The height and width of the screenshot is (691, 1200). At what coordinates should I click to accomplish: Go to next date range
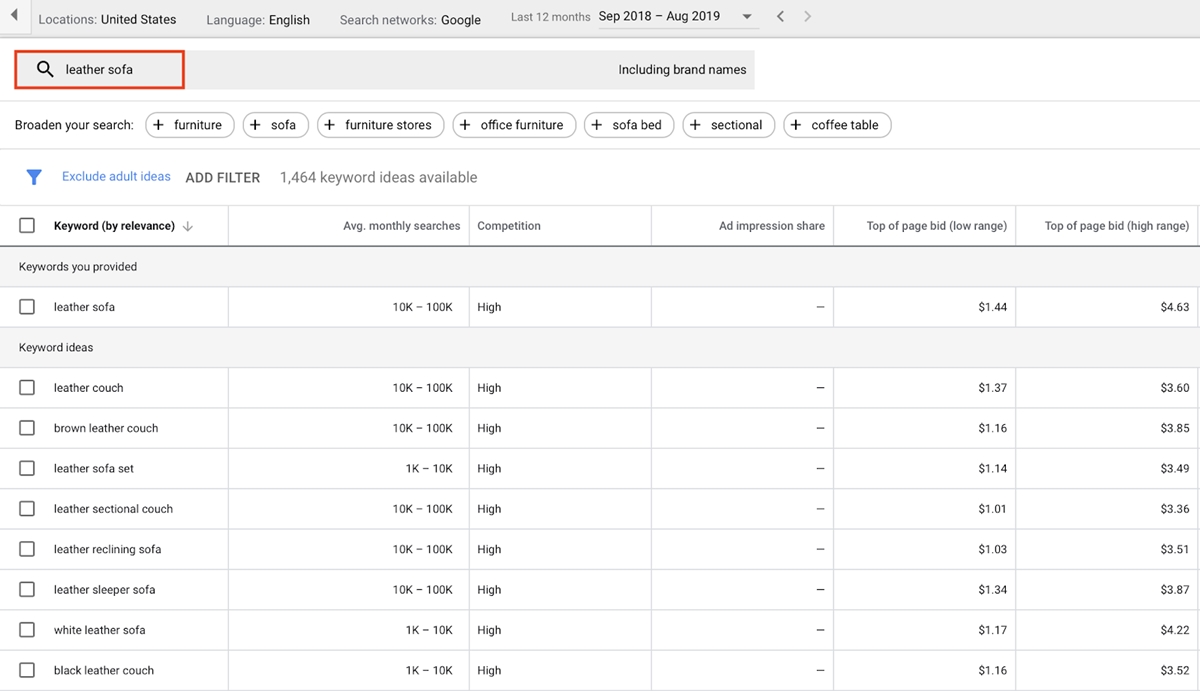tap(808, 17)
